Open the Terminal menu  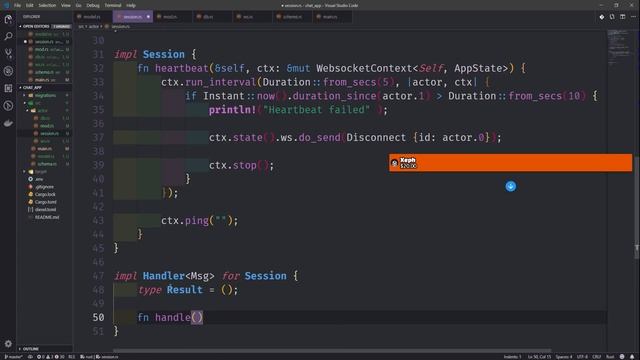113,5
